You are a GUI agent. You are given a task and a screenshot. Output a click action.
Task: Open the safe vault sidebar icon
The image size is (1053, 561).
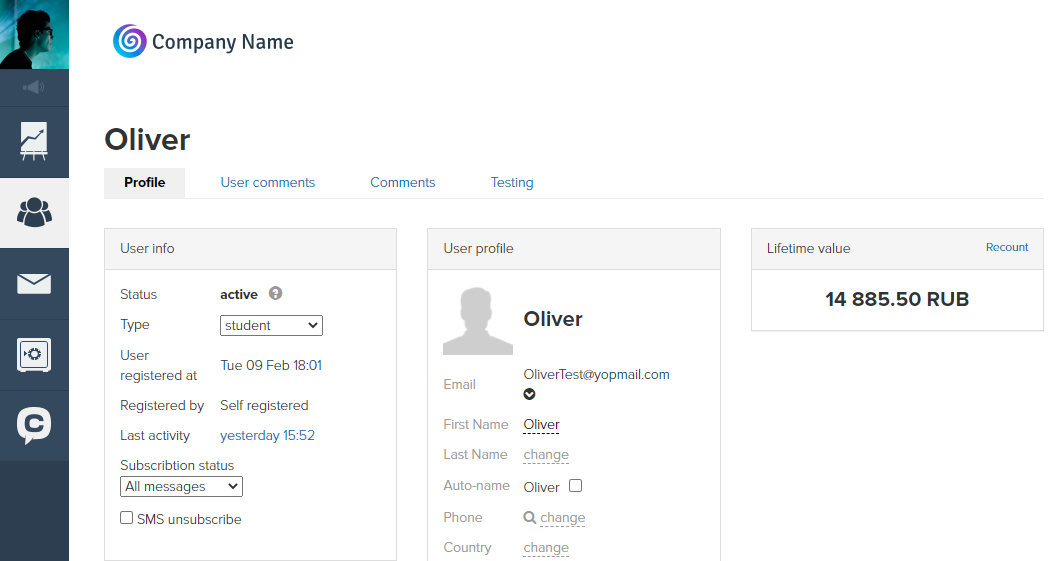[x=34, y=355]
